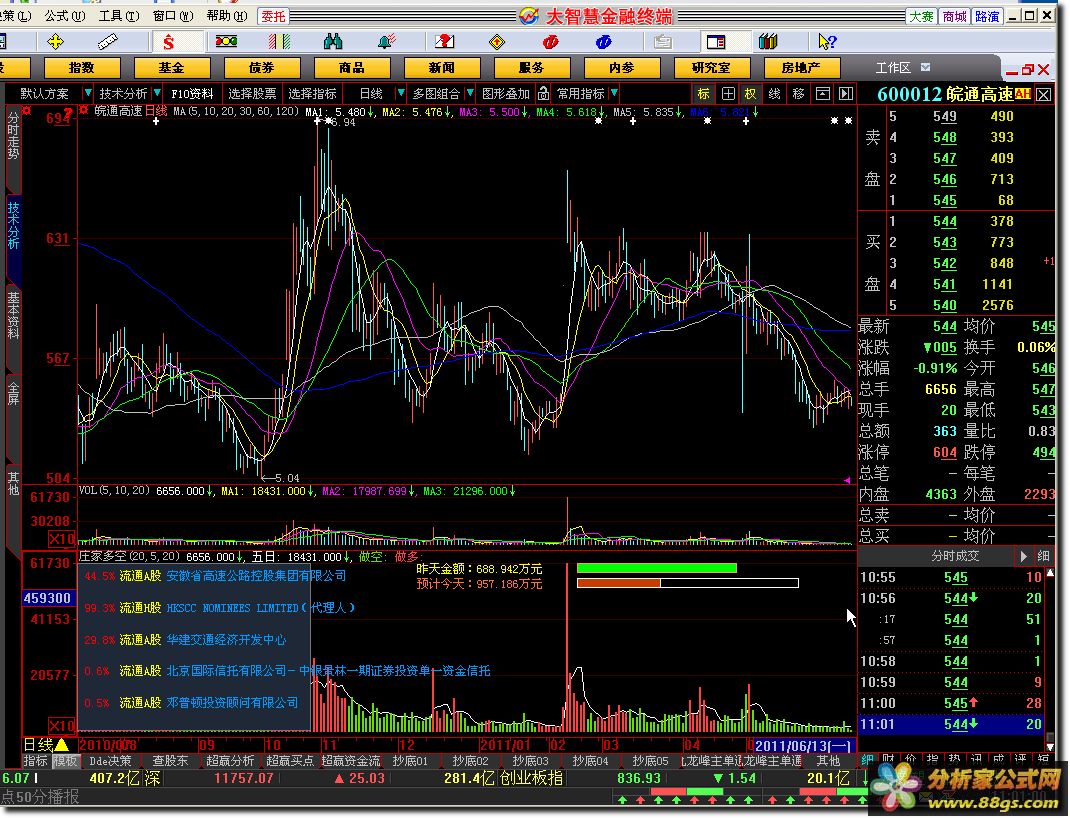The height and width of the screenshot is (818, 1070).
Task: Click the red circular logo icon
Action: point(550,42)
